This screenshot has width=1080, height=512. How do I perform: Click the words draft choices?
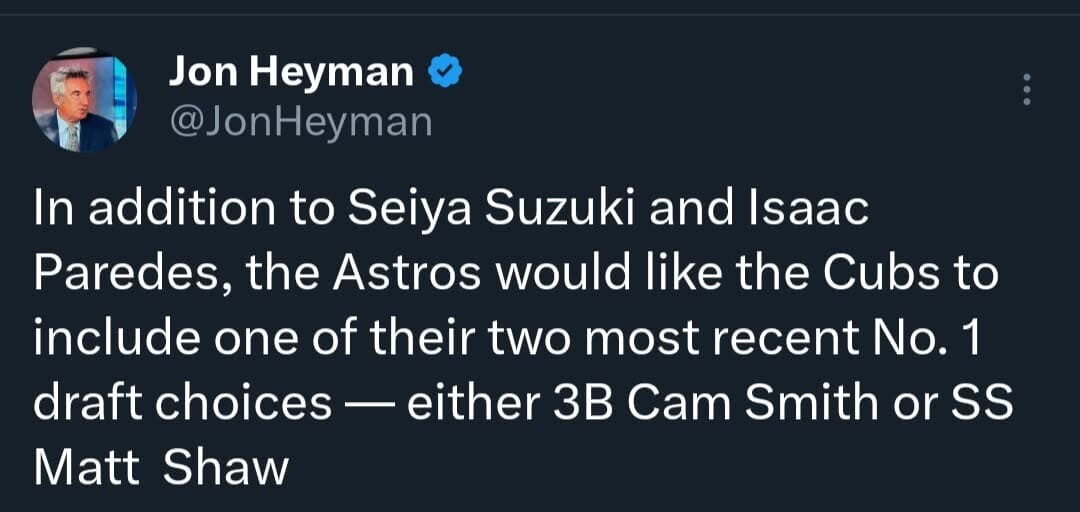point(182,402)
